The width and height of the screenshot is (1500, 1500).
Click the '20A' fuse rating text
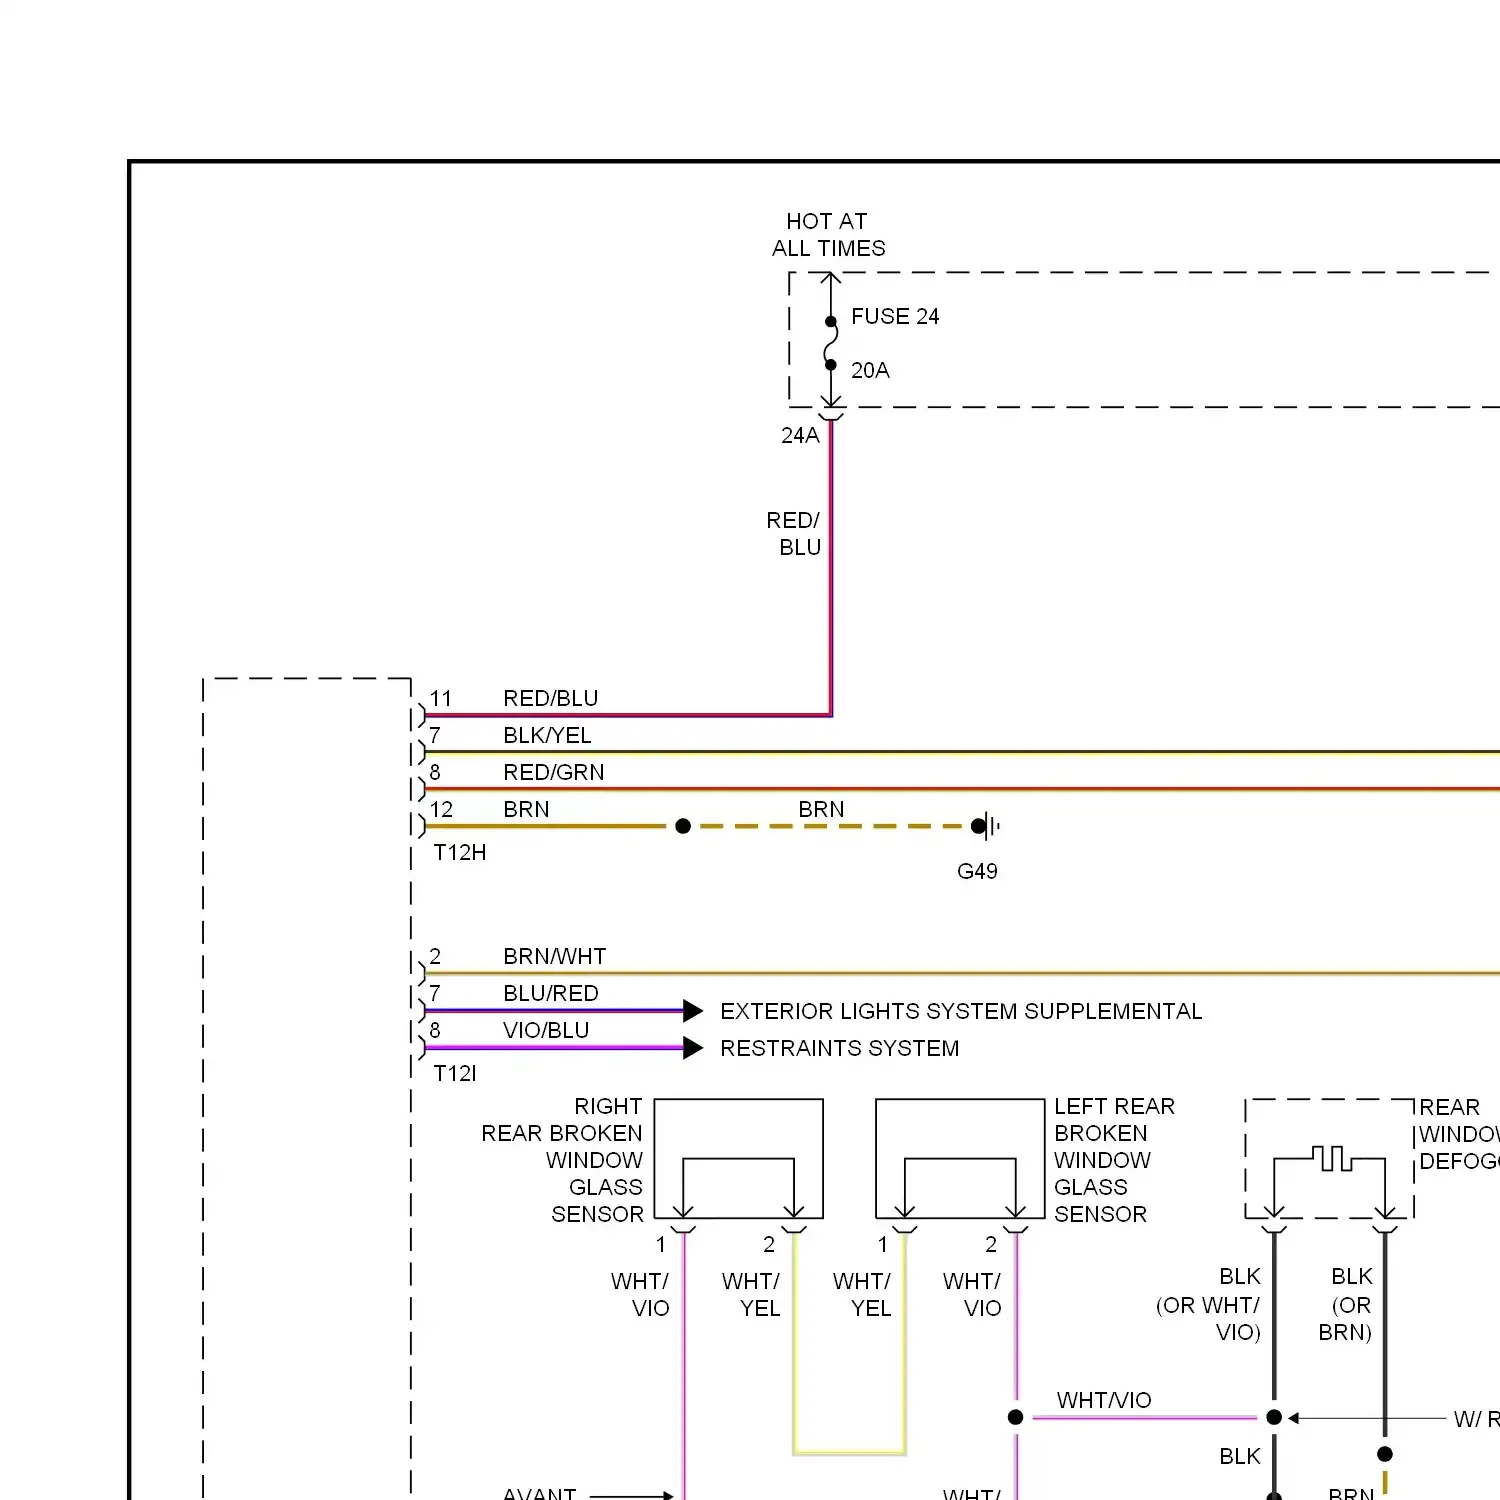click(x=870, y=371)
